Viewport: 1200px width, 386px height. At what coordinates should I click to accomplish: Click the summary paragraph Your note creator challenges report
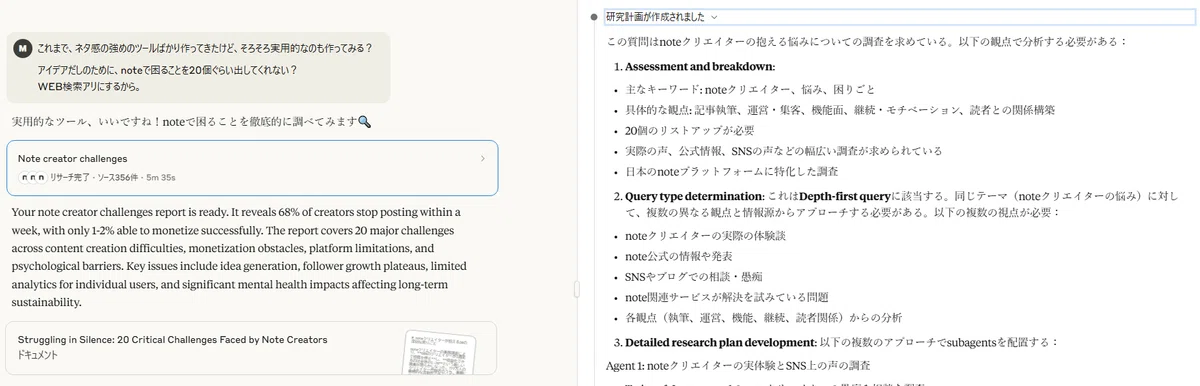pyautogui.click(x=240, y=257)
